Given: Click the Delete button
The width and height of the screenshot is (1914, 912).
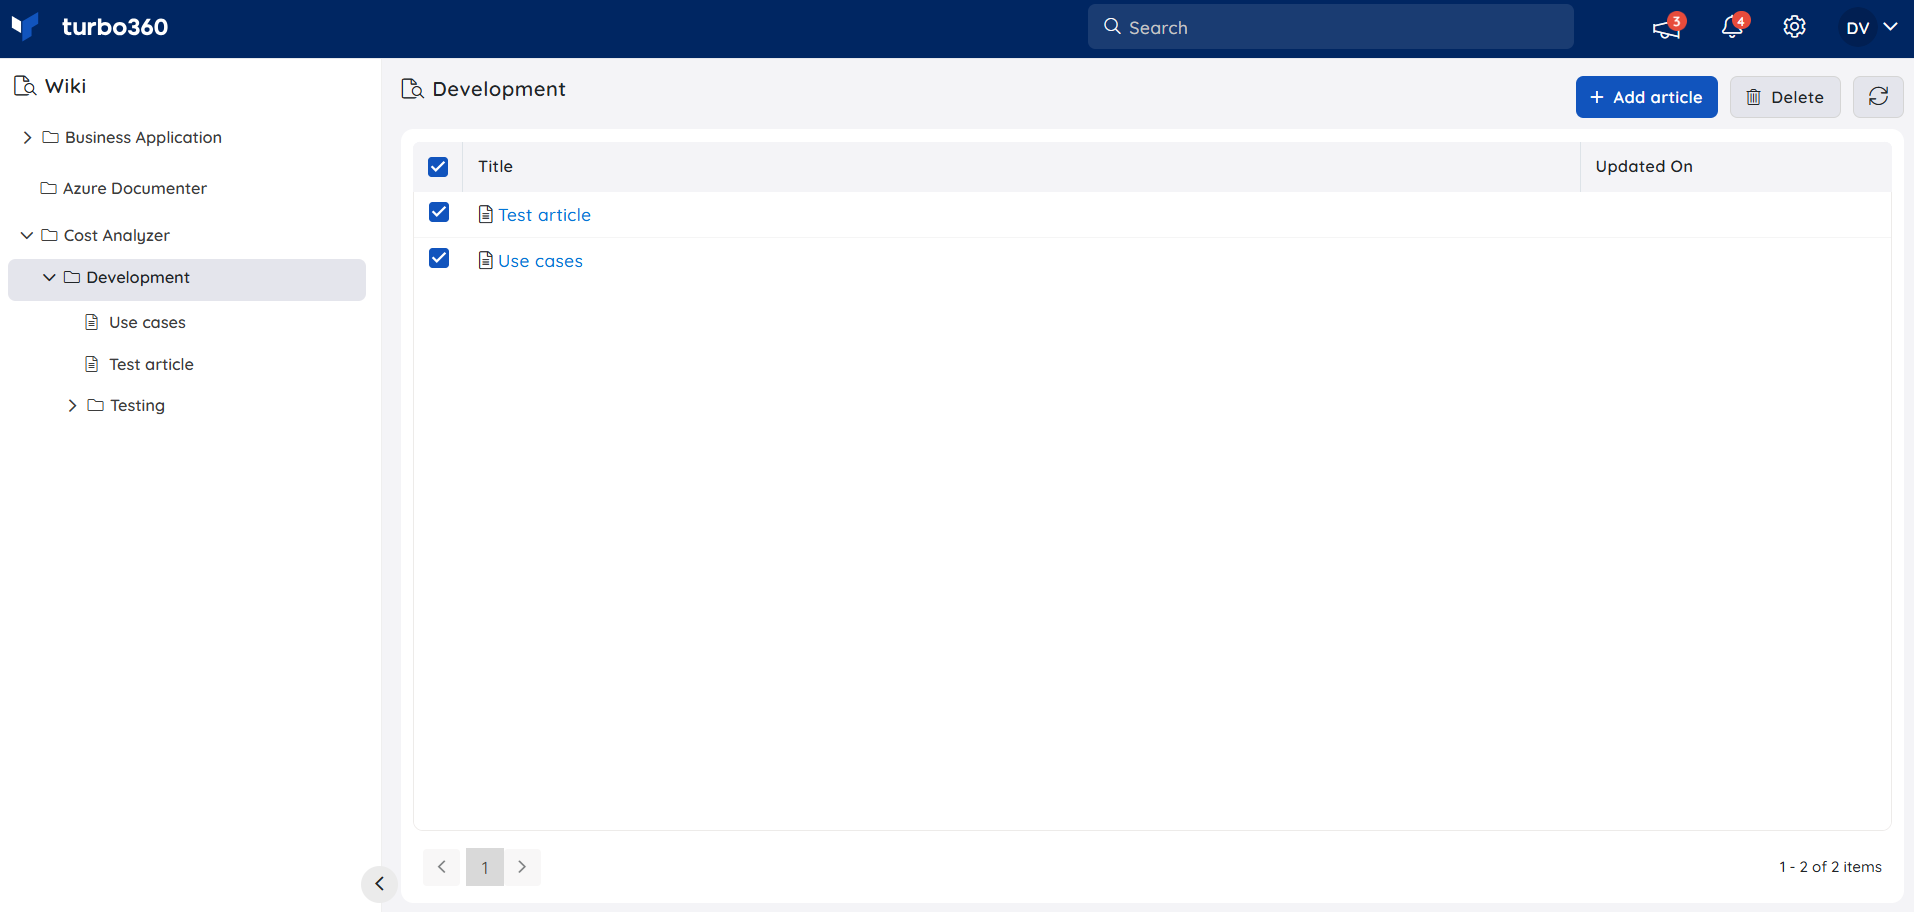Looking at the screenshot, I should pos(1785,97).
